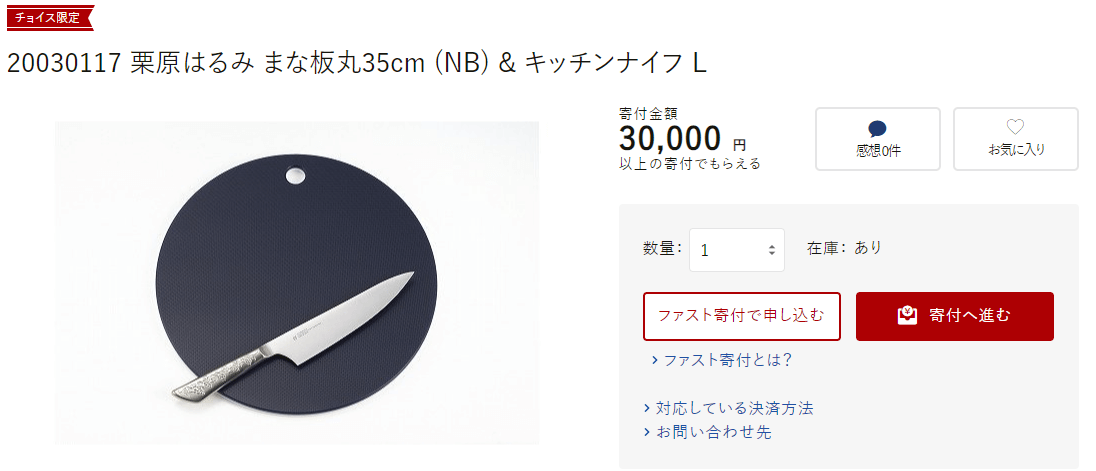This screenshot has width=1096, height=471.
Task: Click the speech bubble reviews icon
Action: (877, 128)
